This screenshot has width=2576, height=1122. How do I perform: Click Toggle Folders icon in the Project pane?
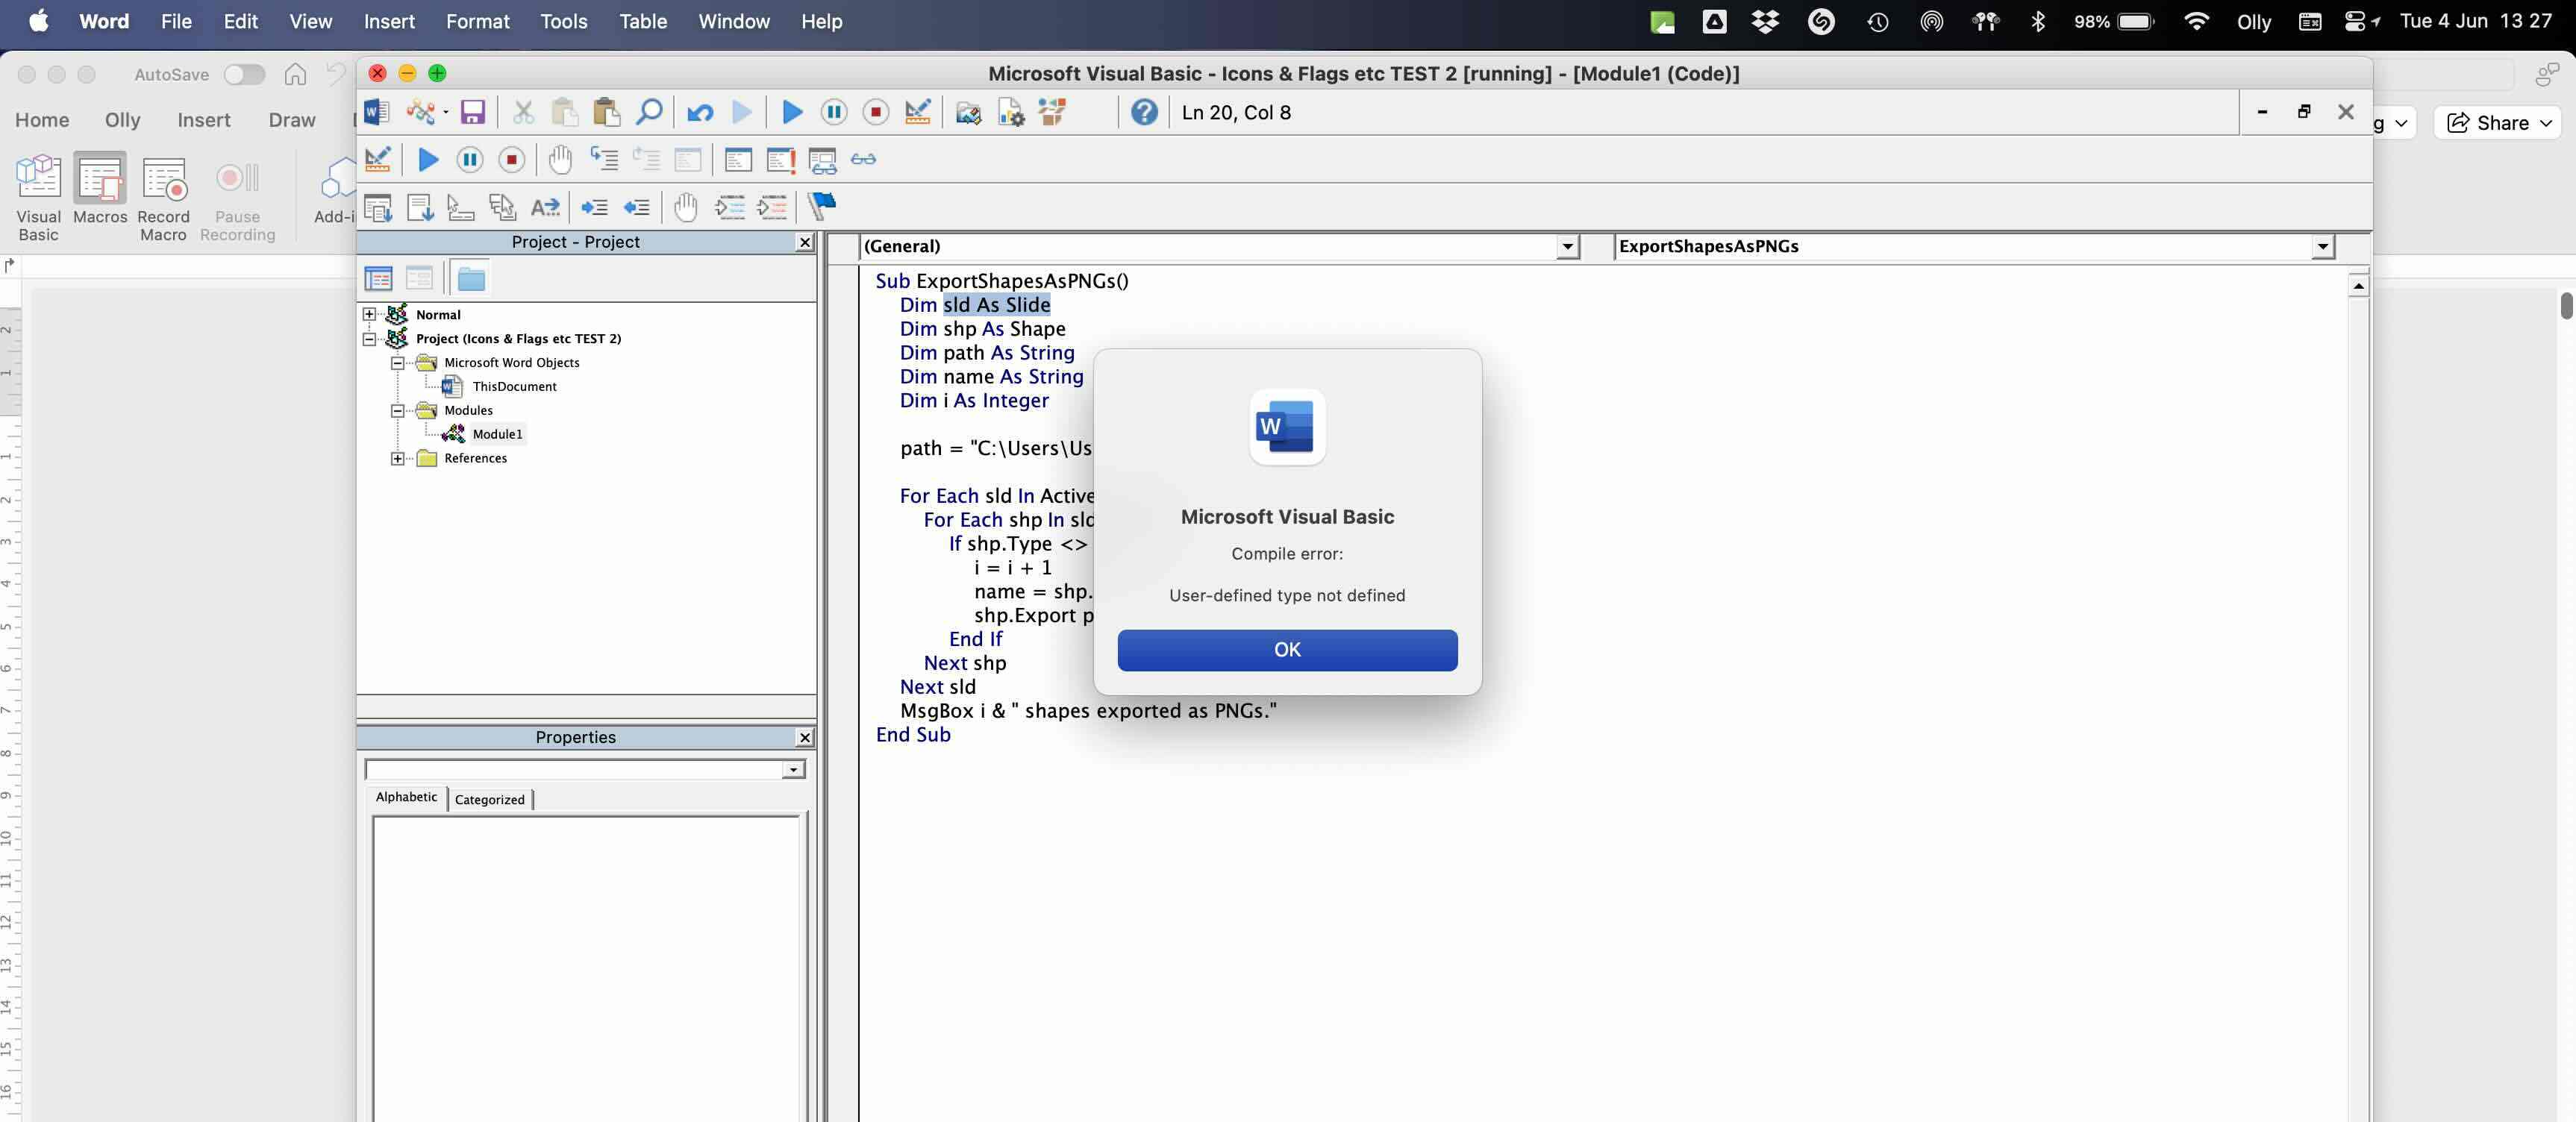point(471,279)
